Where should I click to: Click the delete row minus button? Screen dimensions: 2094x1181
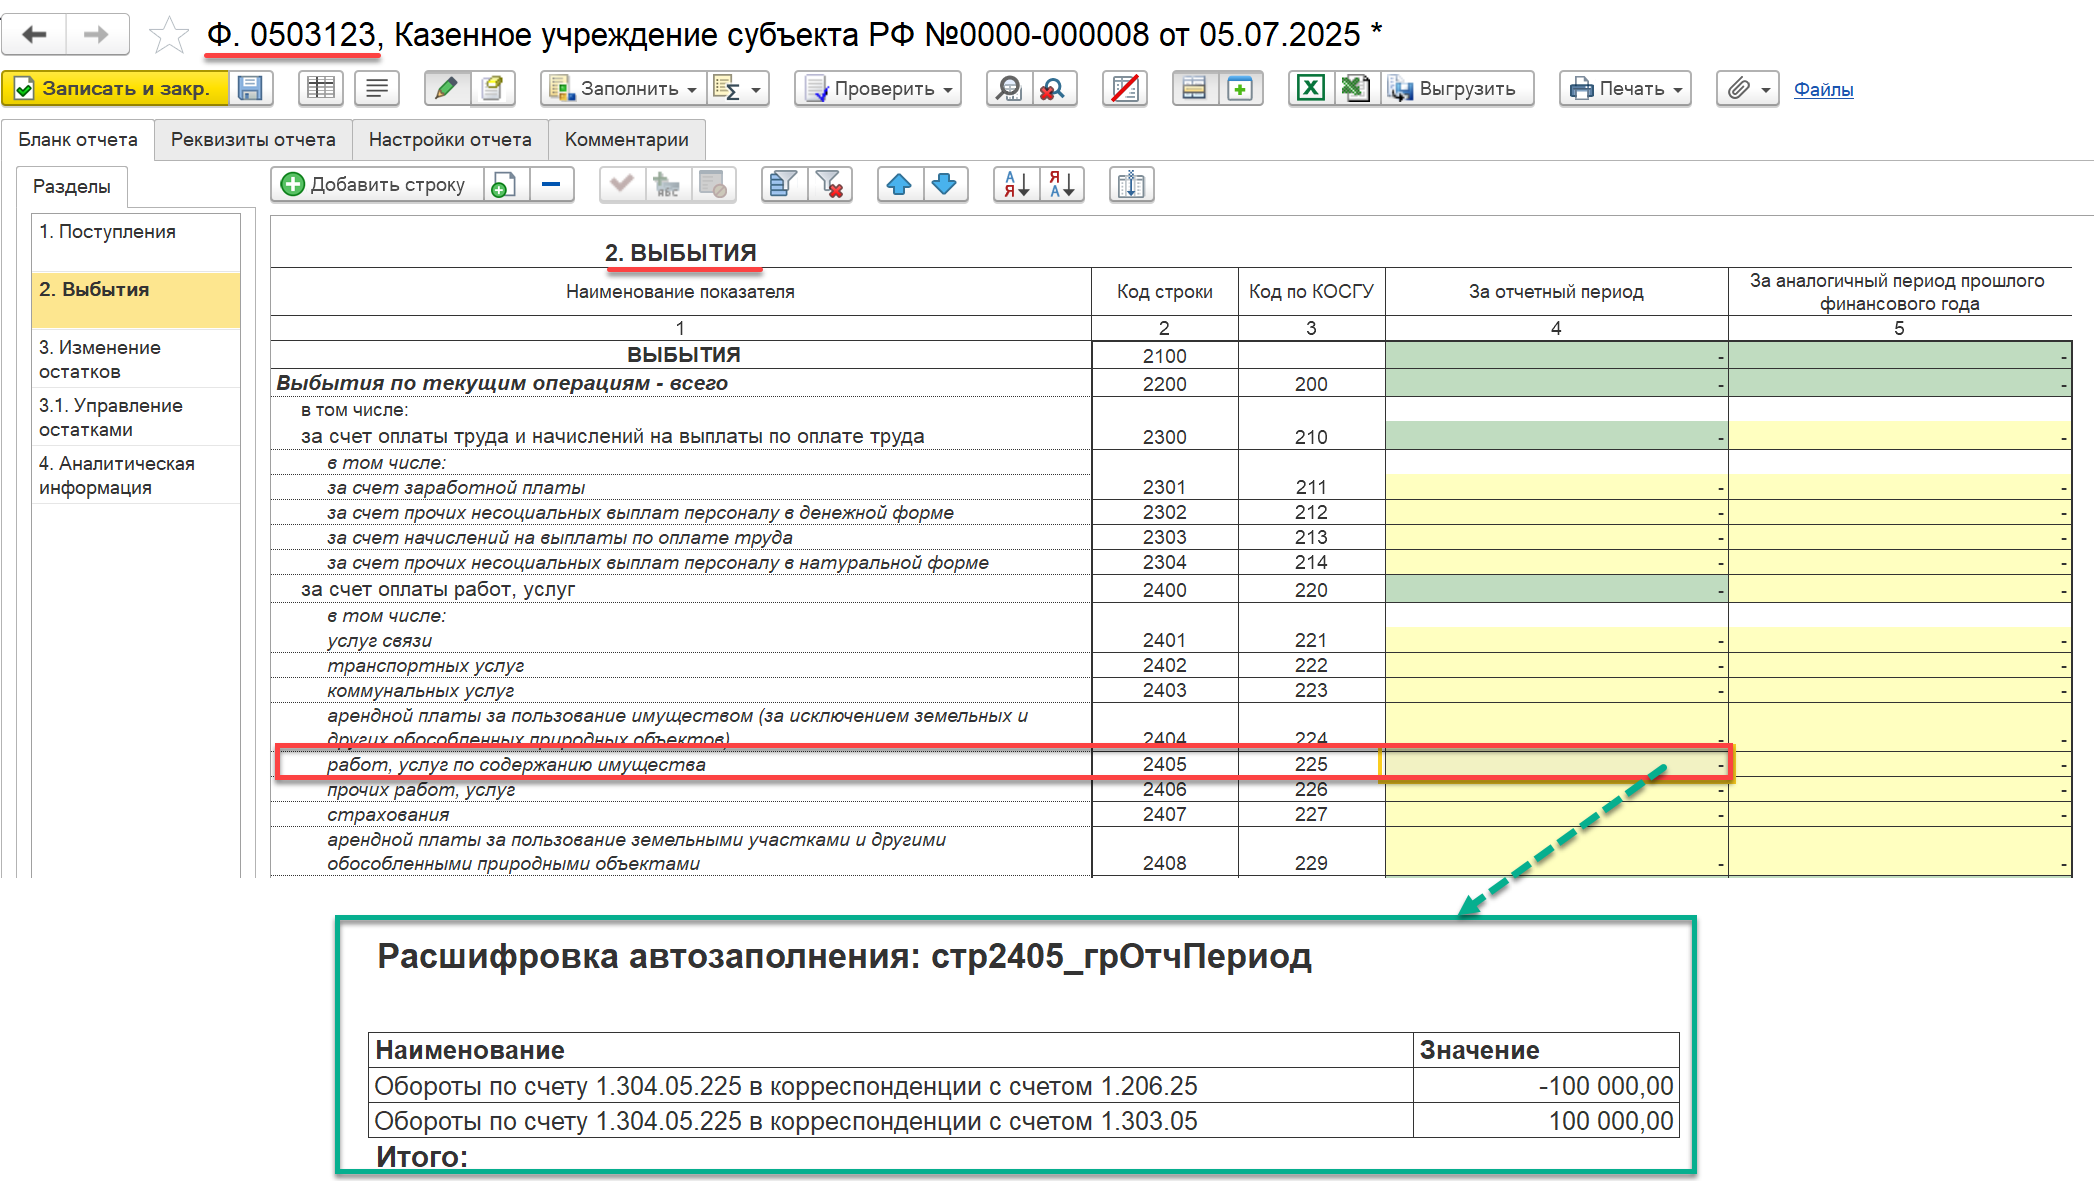(551, 185)
